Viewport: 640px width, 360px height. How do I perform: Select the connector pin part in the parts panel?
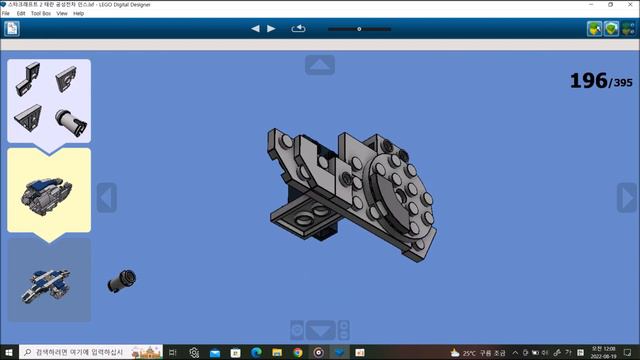coord(71,122)
